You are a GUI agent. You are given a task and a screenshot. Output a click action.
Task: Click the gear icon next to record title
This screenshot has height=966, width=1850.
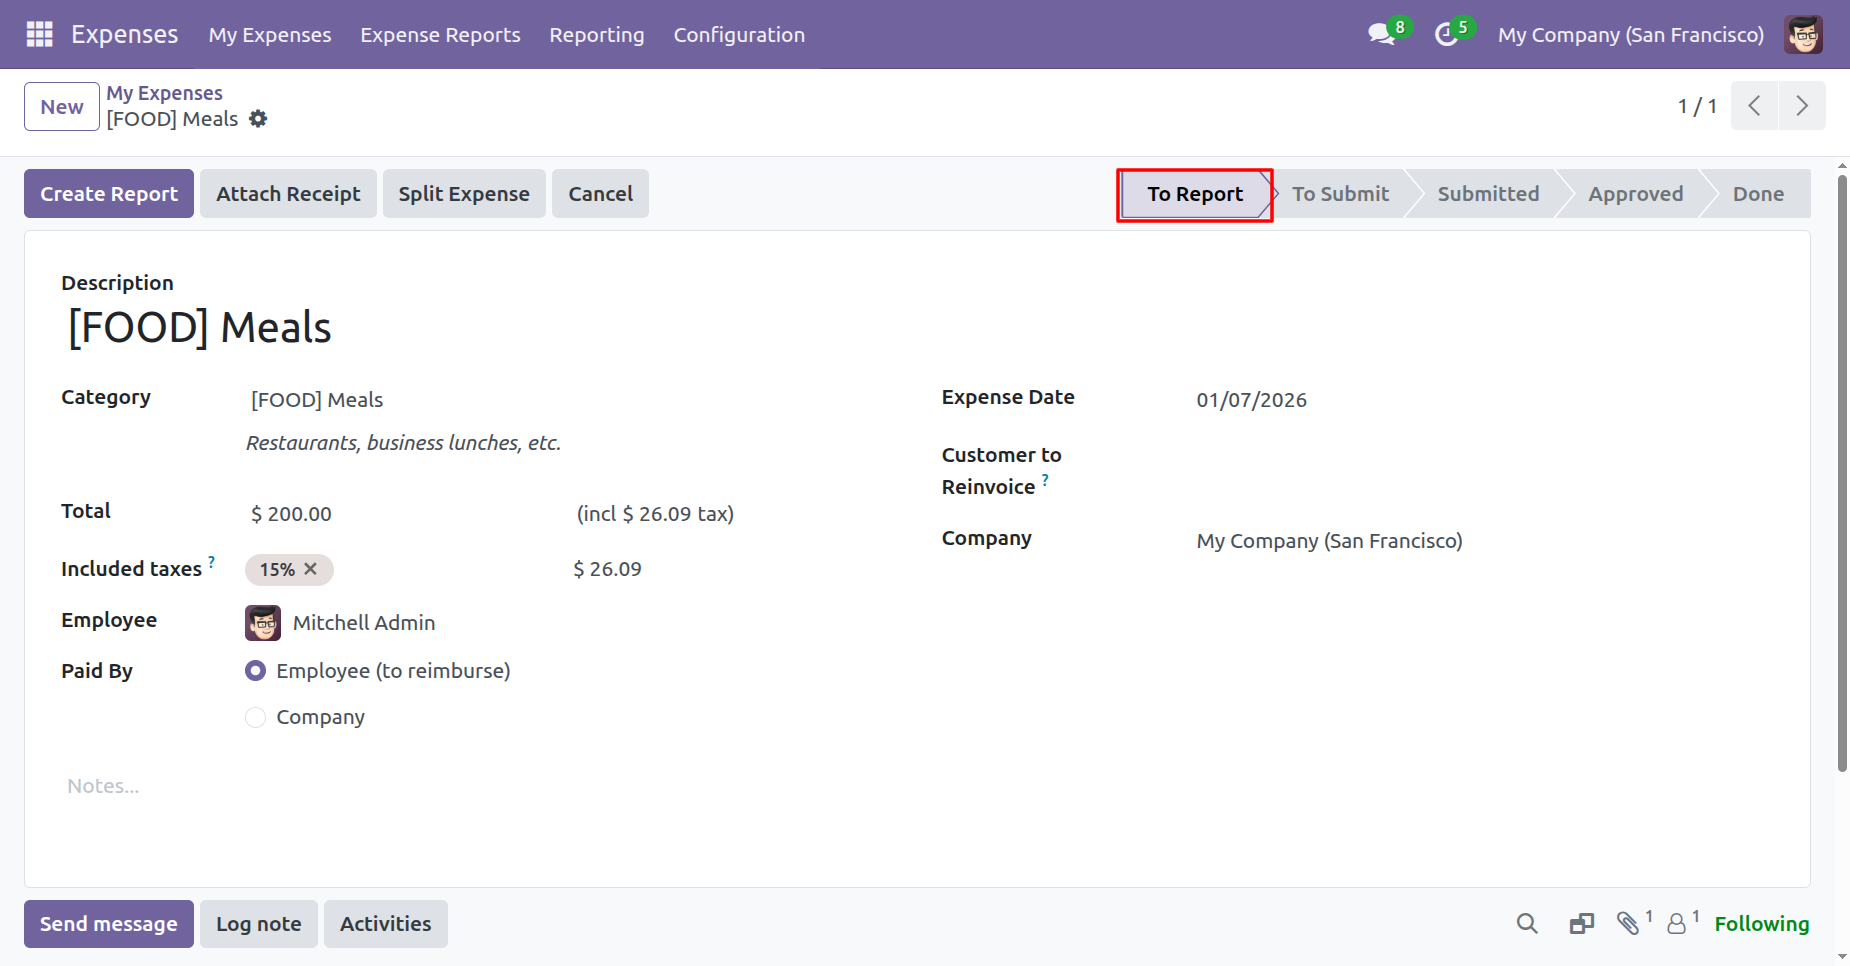258,119
